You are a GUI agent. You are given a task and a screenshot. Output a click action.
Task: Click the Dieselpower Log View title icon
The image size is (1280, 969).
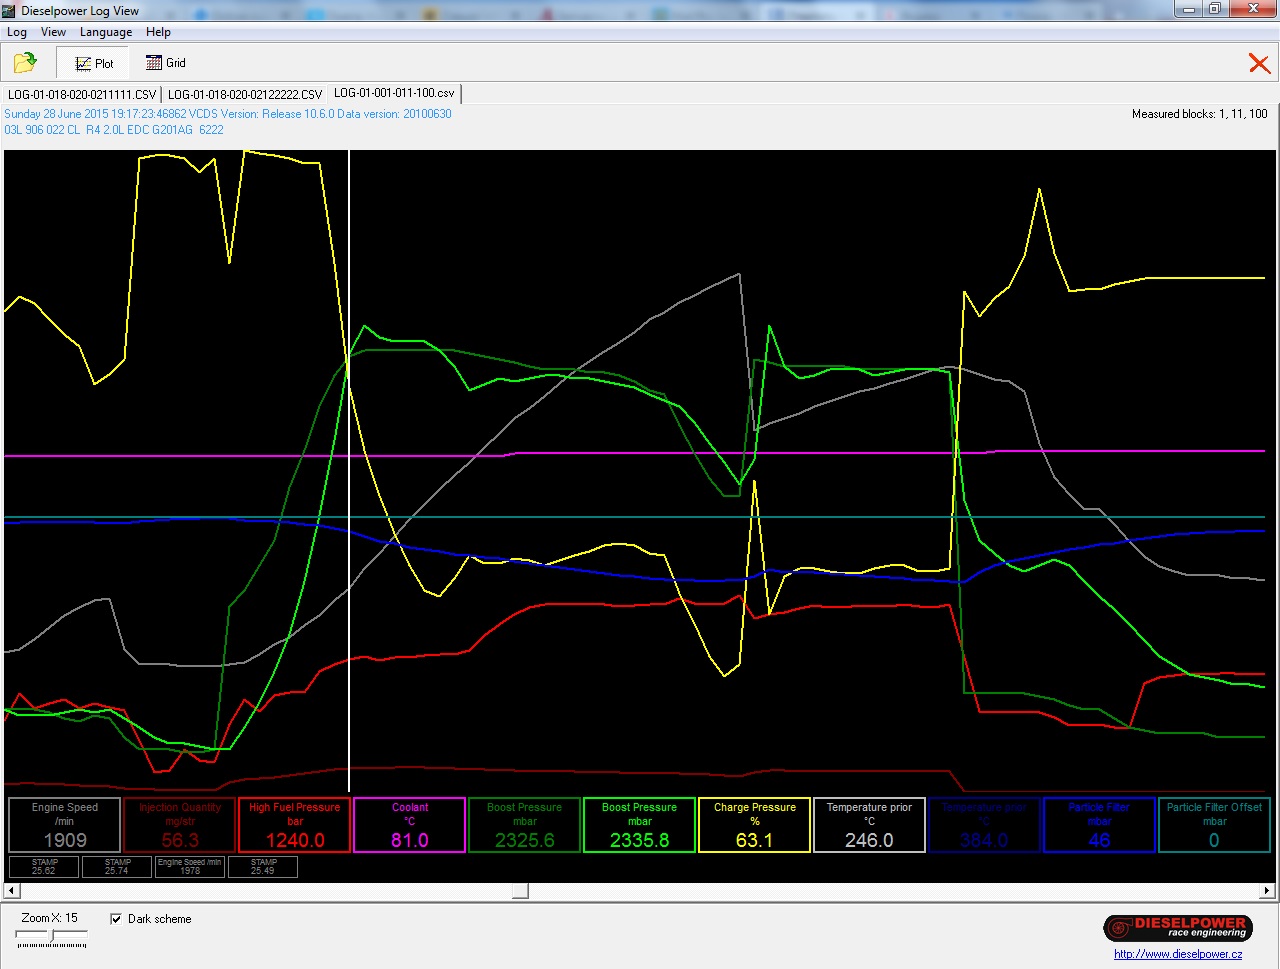coord(10,10)
